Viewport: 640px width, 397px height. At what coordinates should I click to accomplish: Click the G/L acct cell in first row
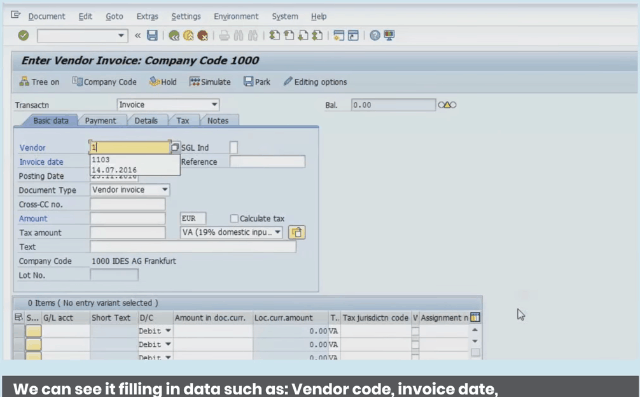tap(66, 331)
